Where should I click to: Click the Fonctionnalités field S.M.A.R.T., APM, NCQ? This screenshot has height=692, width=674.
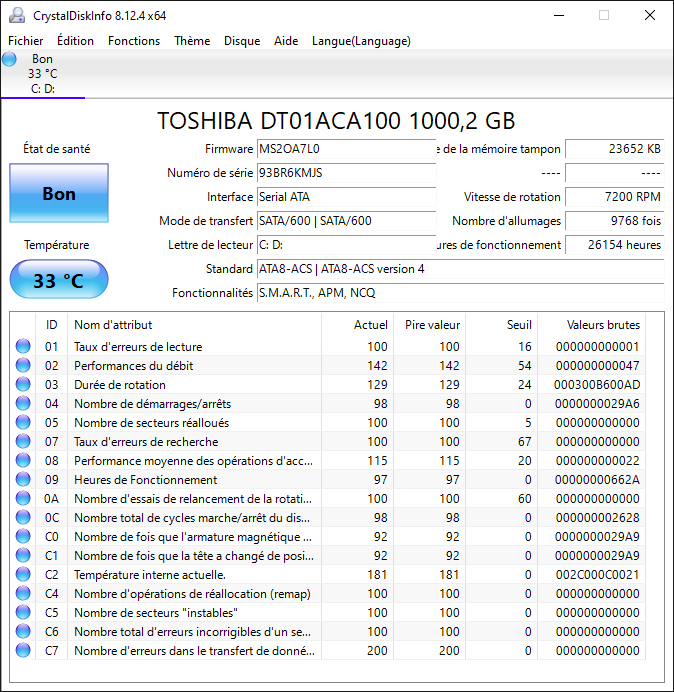tap(460, 293)
